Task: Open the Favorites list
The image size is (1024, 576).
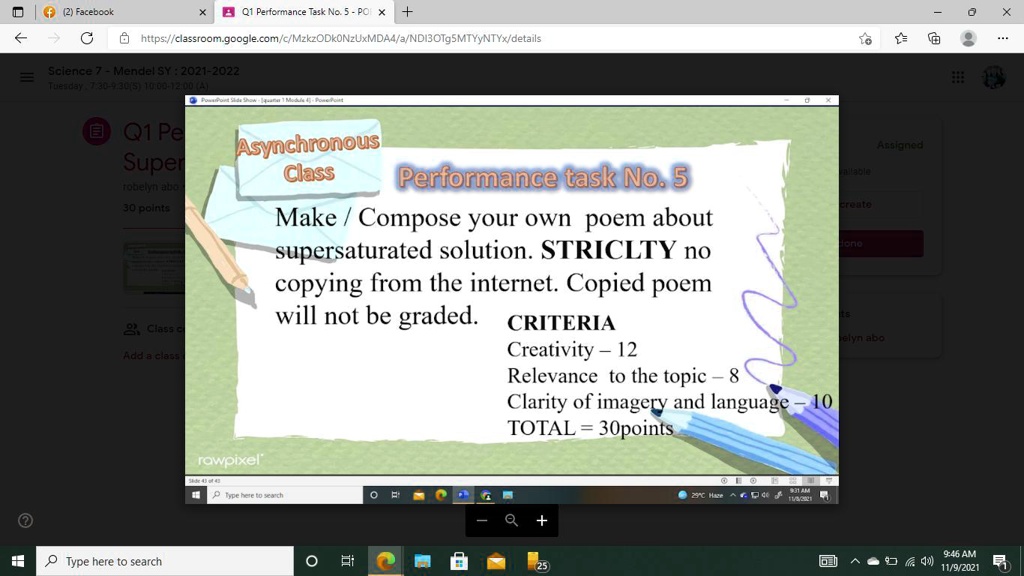Action: pyautogui.click(x=901, y=39)
